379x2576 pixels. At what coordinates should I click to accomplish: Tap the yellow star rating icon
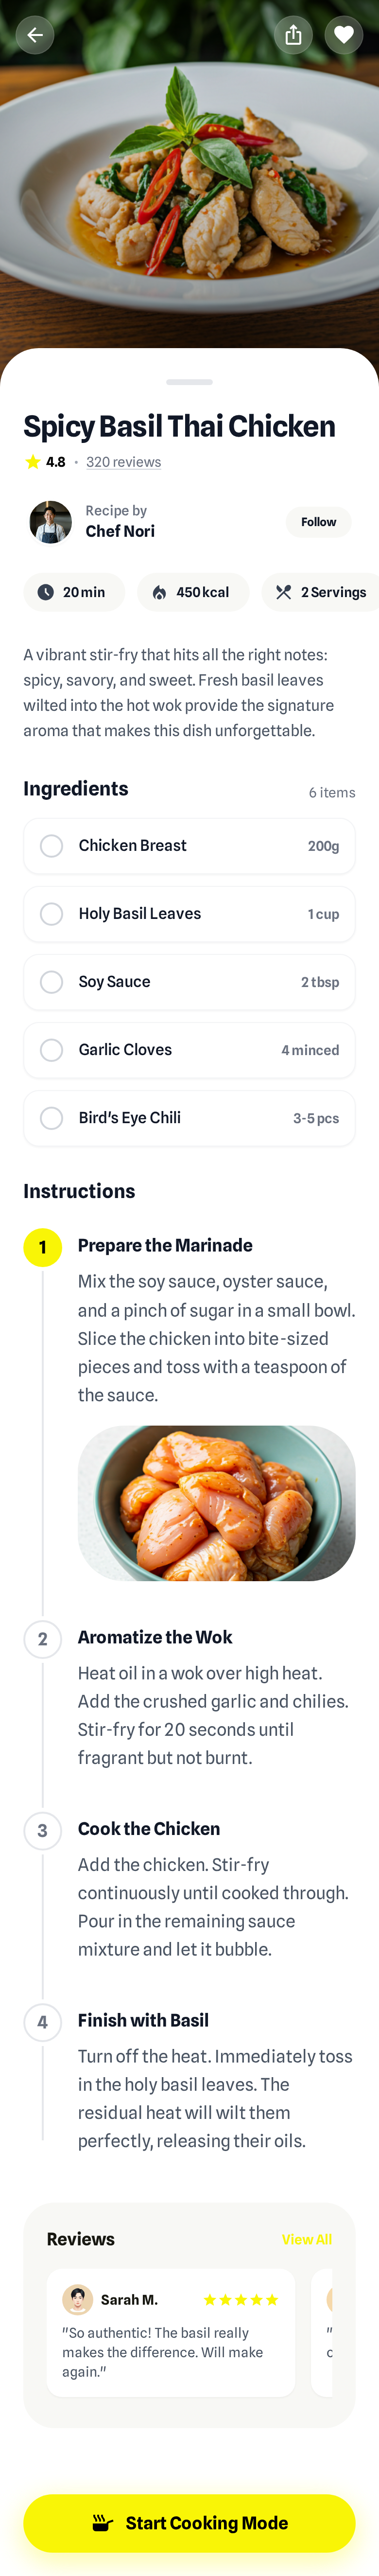pos(33,462)
